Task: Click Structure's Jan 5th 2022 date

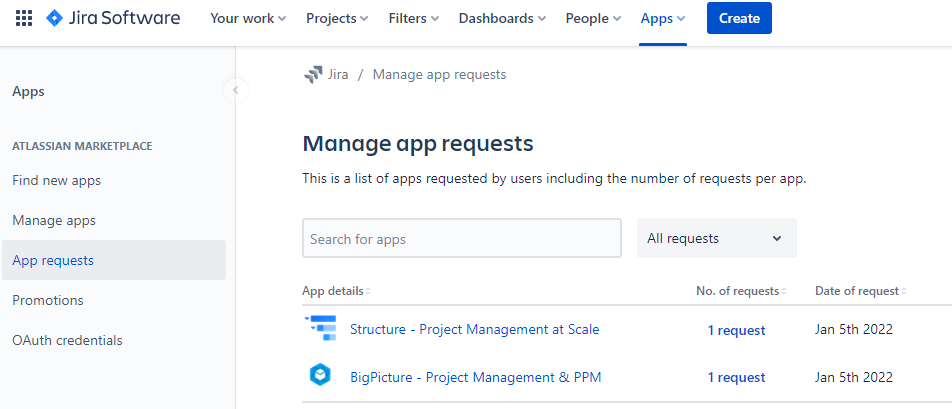Action: tap(854, 330)
